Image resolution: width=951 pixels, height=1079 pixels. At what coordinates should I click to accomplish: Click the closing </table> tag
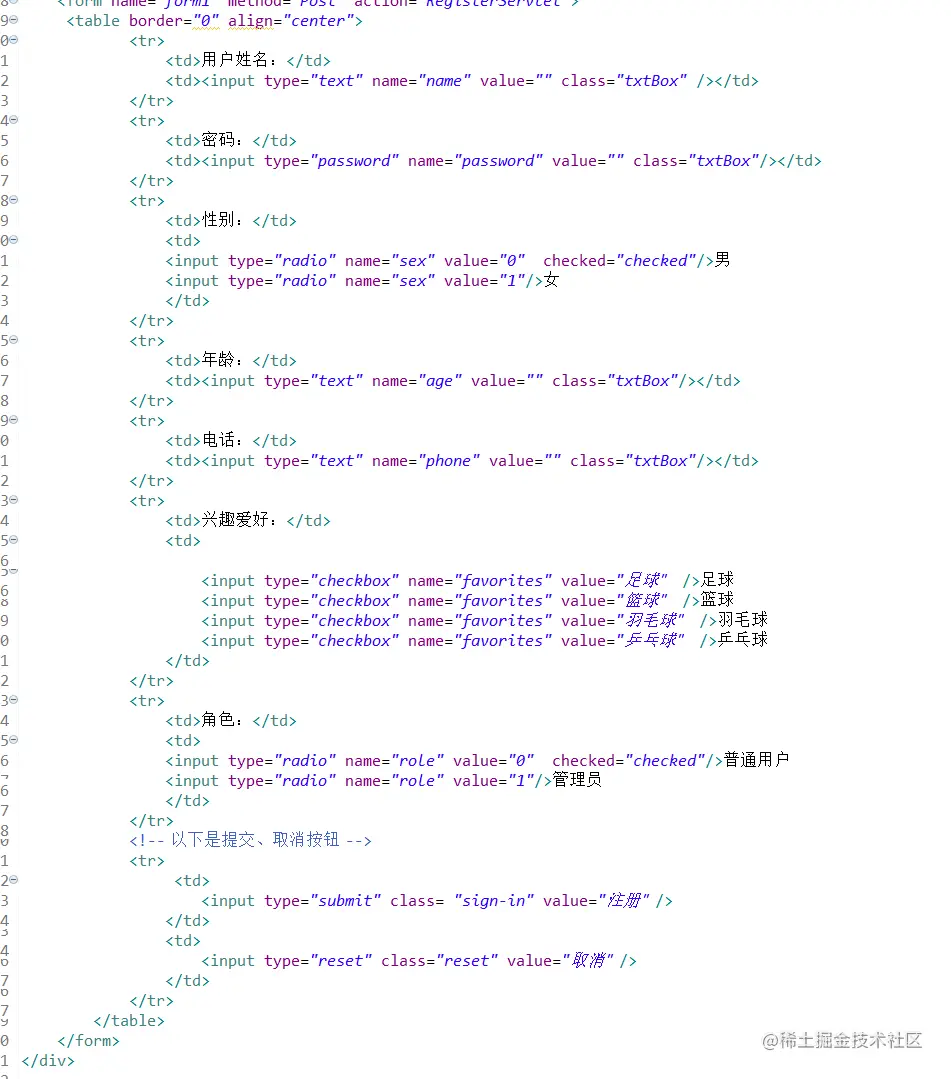(x=129, y=1021)
